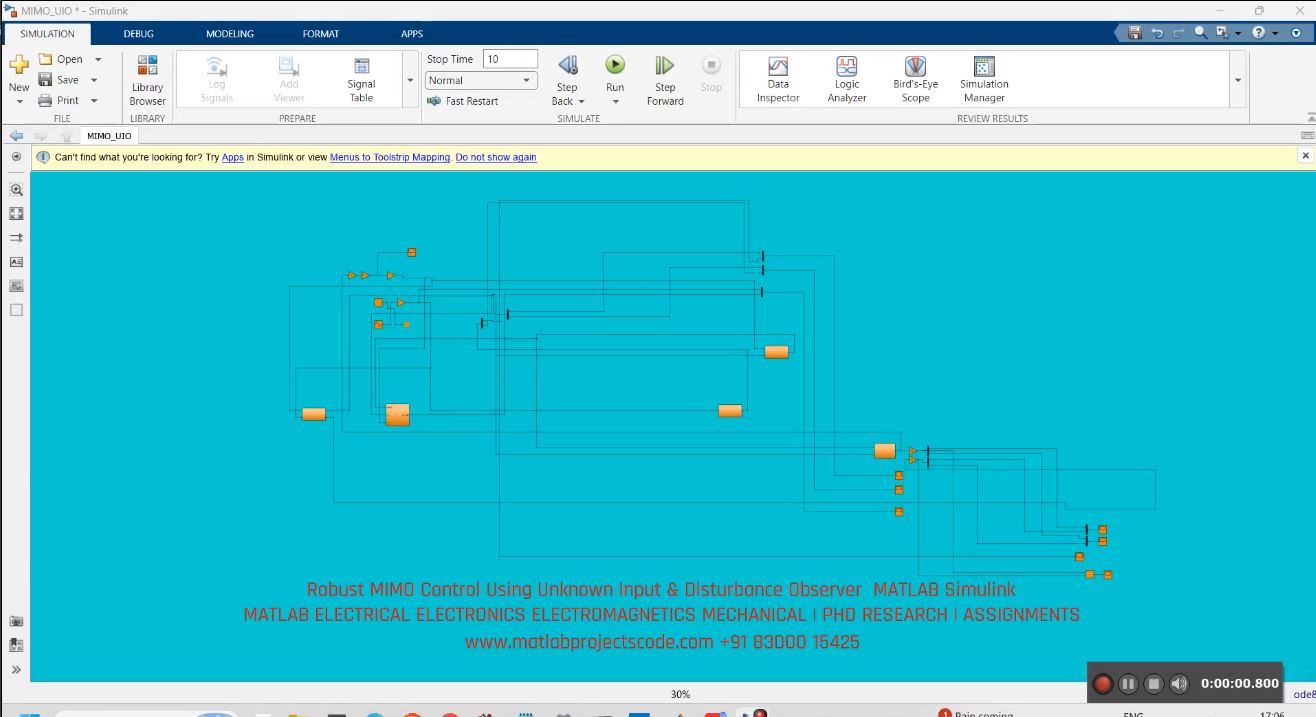
Task: Insert an image with the palette image icon
Action: pos(16,286)
